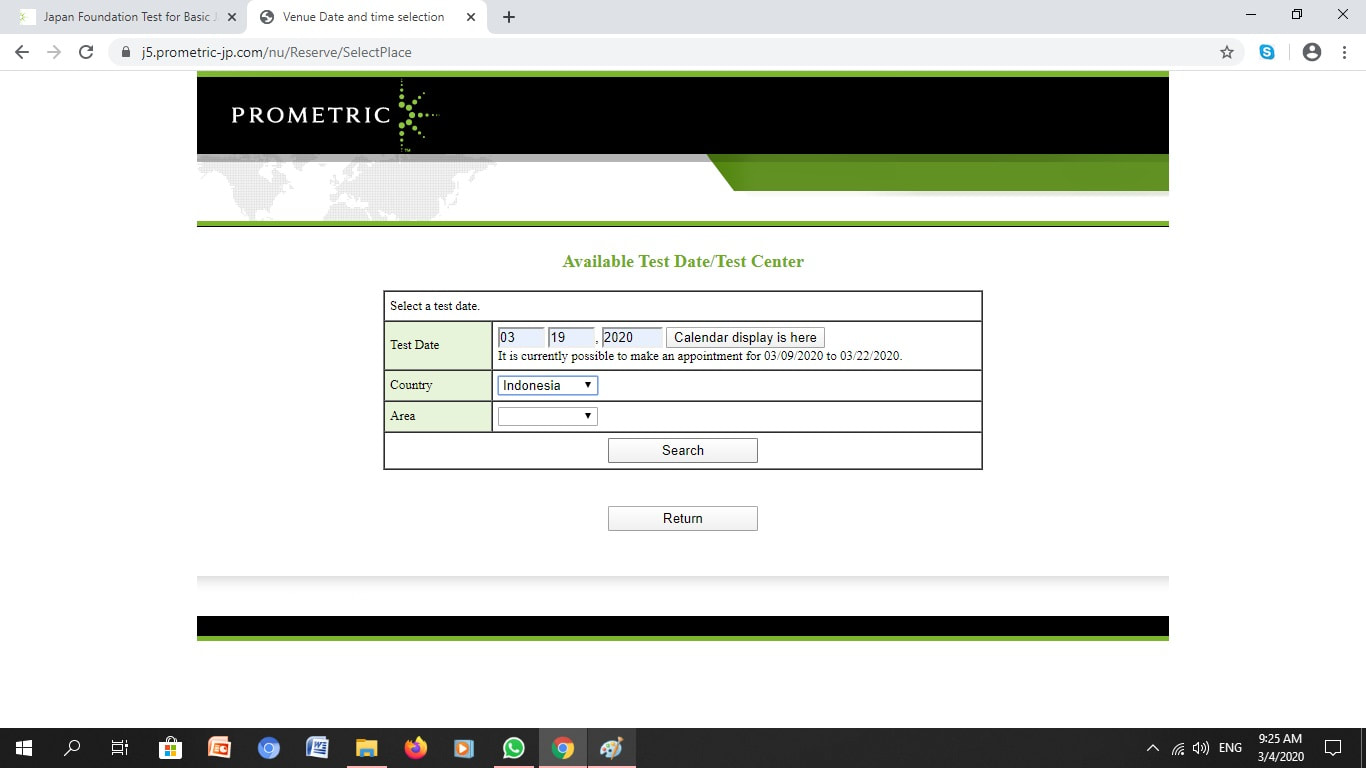Open the Skype extension icon

[x=1267, y=52]
